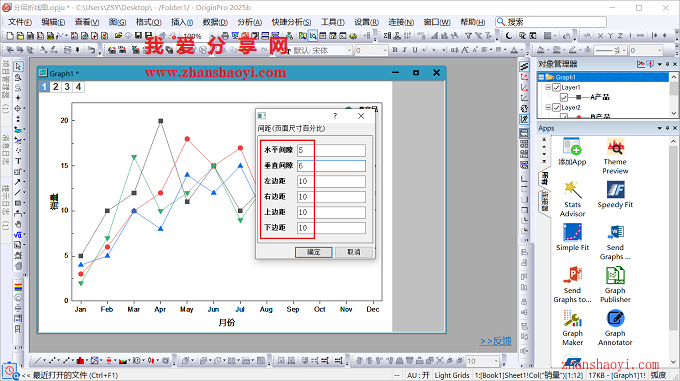Select the Text tool in left toolbar
680x381 pixels.
tap(18, 161)
